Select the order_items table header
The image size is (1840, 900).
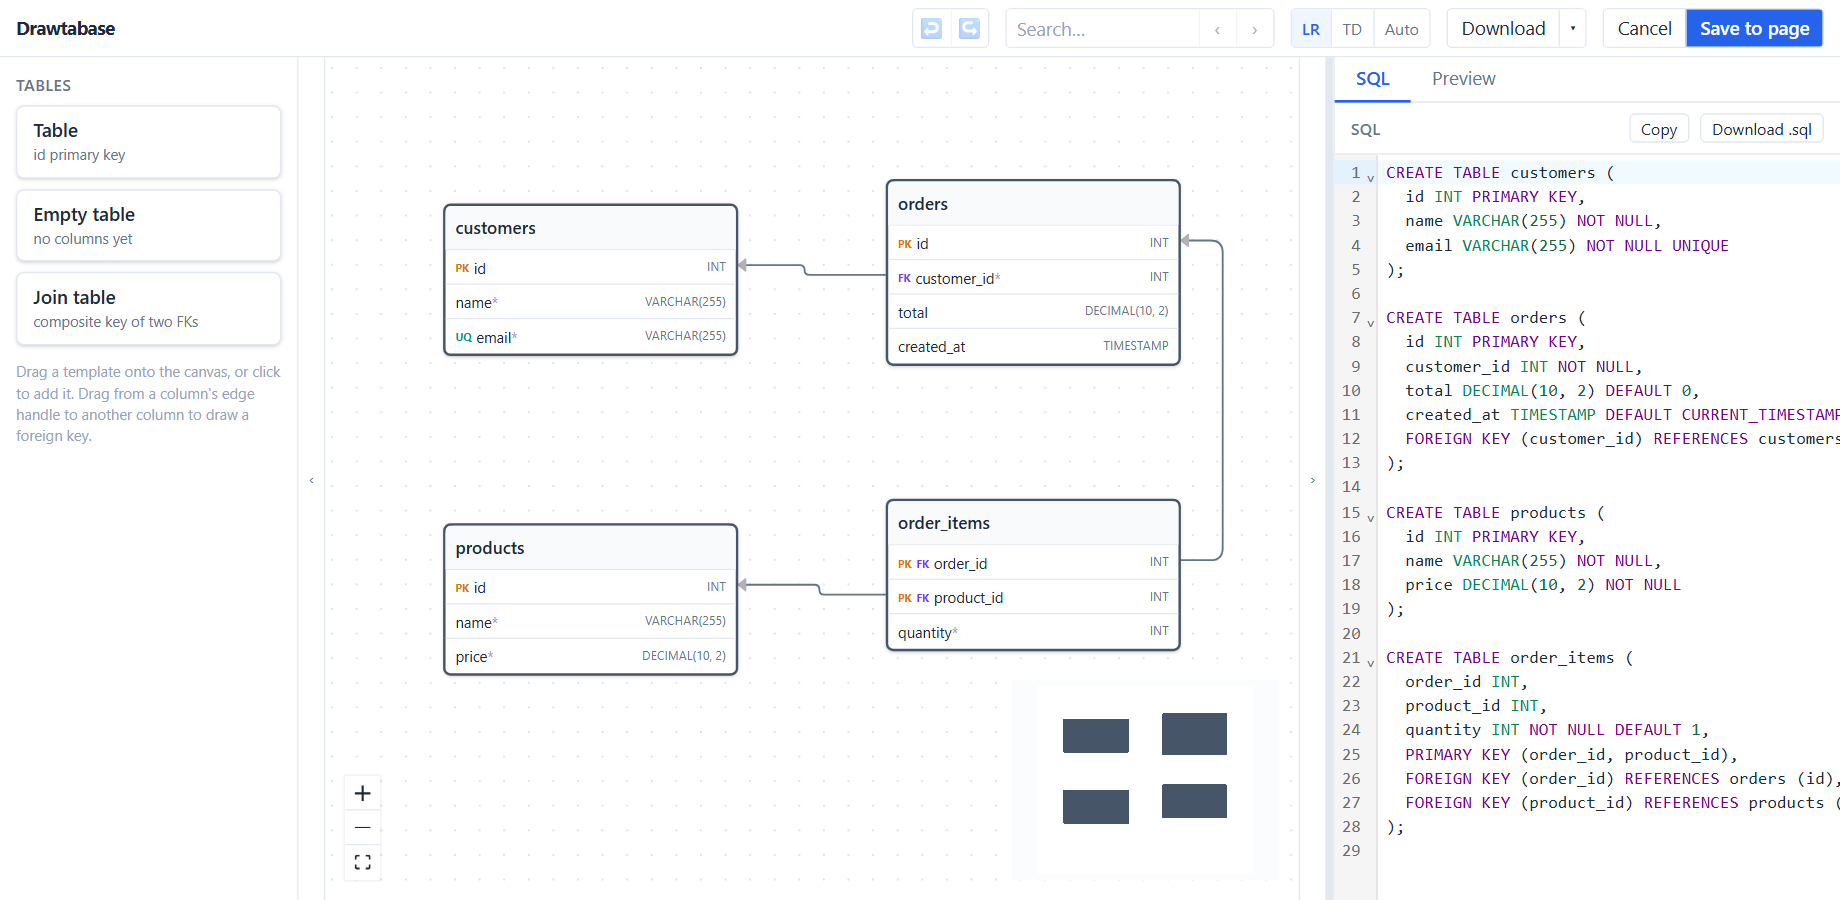pyautogui.click(x=1033, y=523)
